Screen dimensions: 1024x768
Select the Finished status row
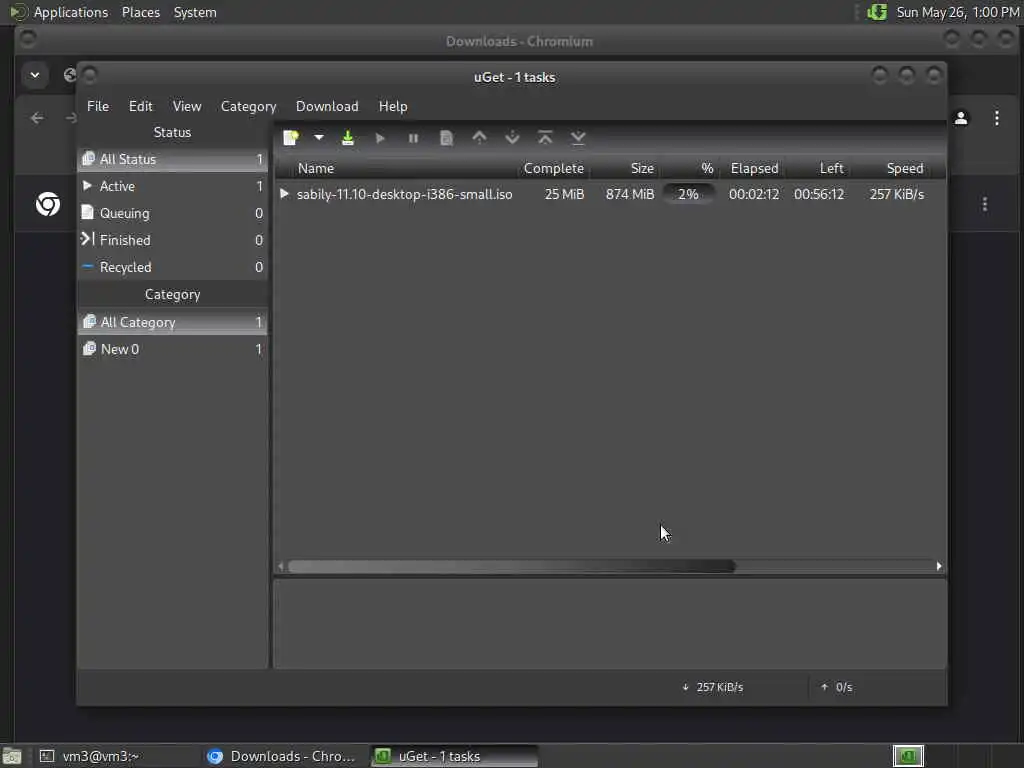[173, 240]
